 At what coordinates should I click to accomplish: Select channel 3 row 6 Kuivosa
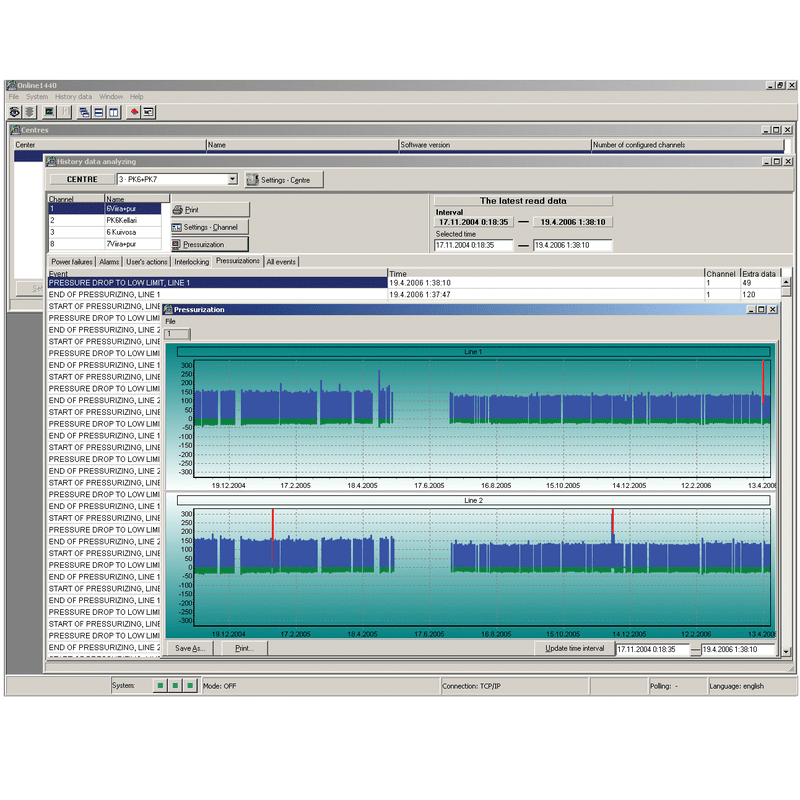pyautogui.click(x=105, y=232)
